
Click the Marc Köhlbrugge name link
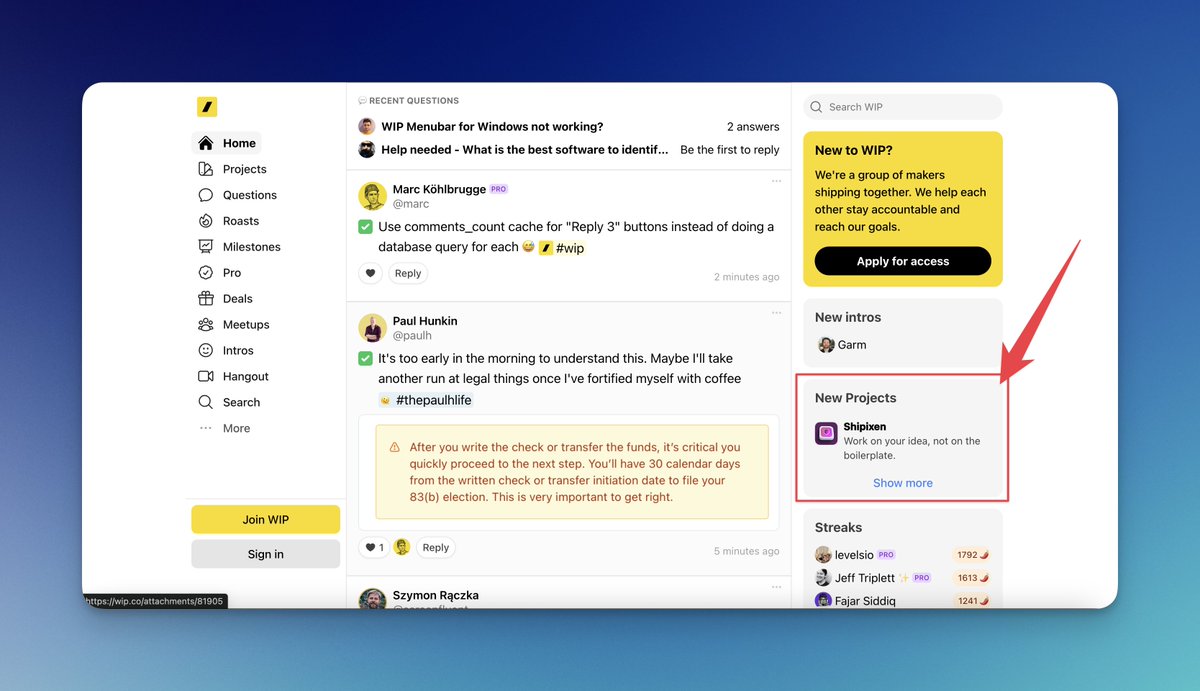[439, 189]
